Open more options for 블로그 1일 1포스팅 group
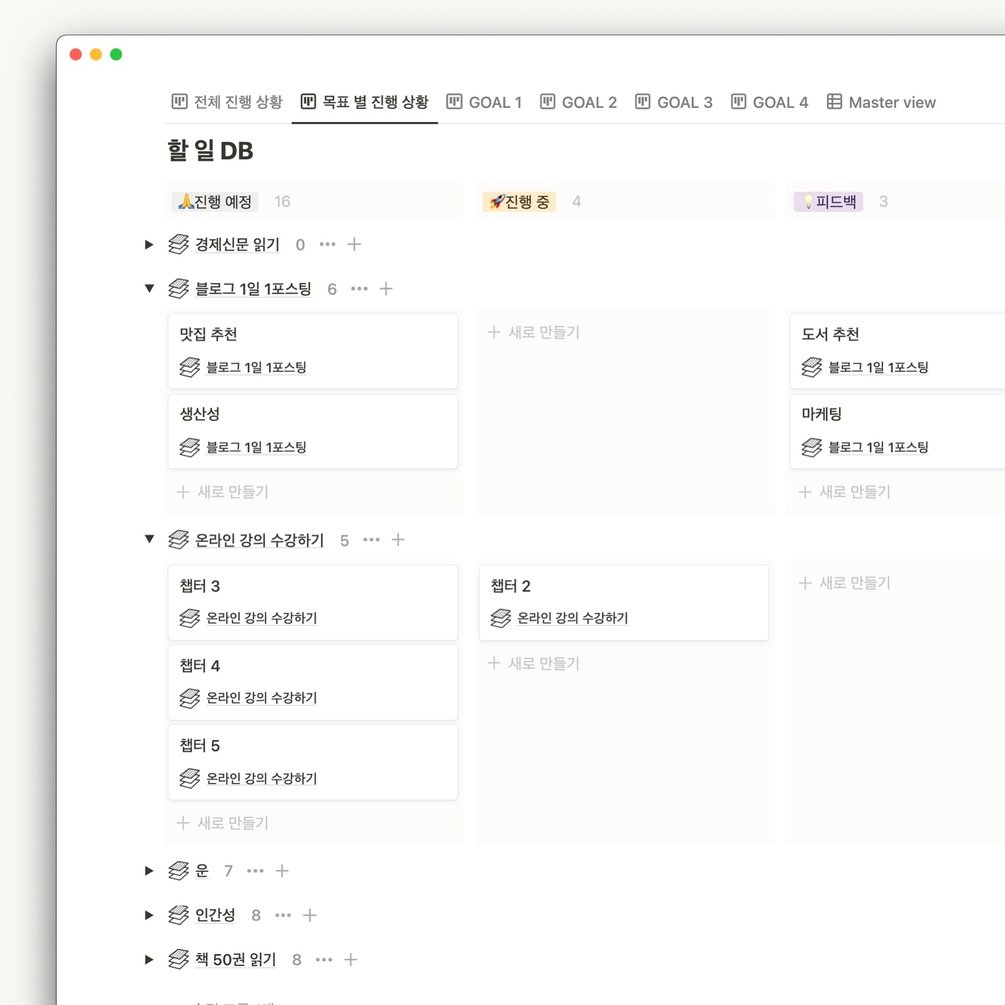 360,288
